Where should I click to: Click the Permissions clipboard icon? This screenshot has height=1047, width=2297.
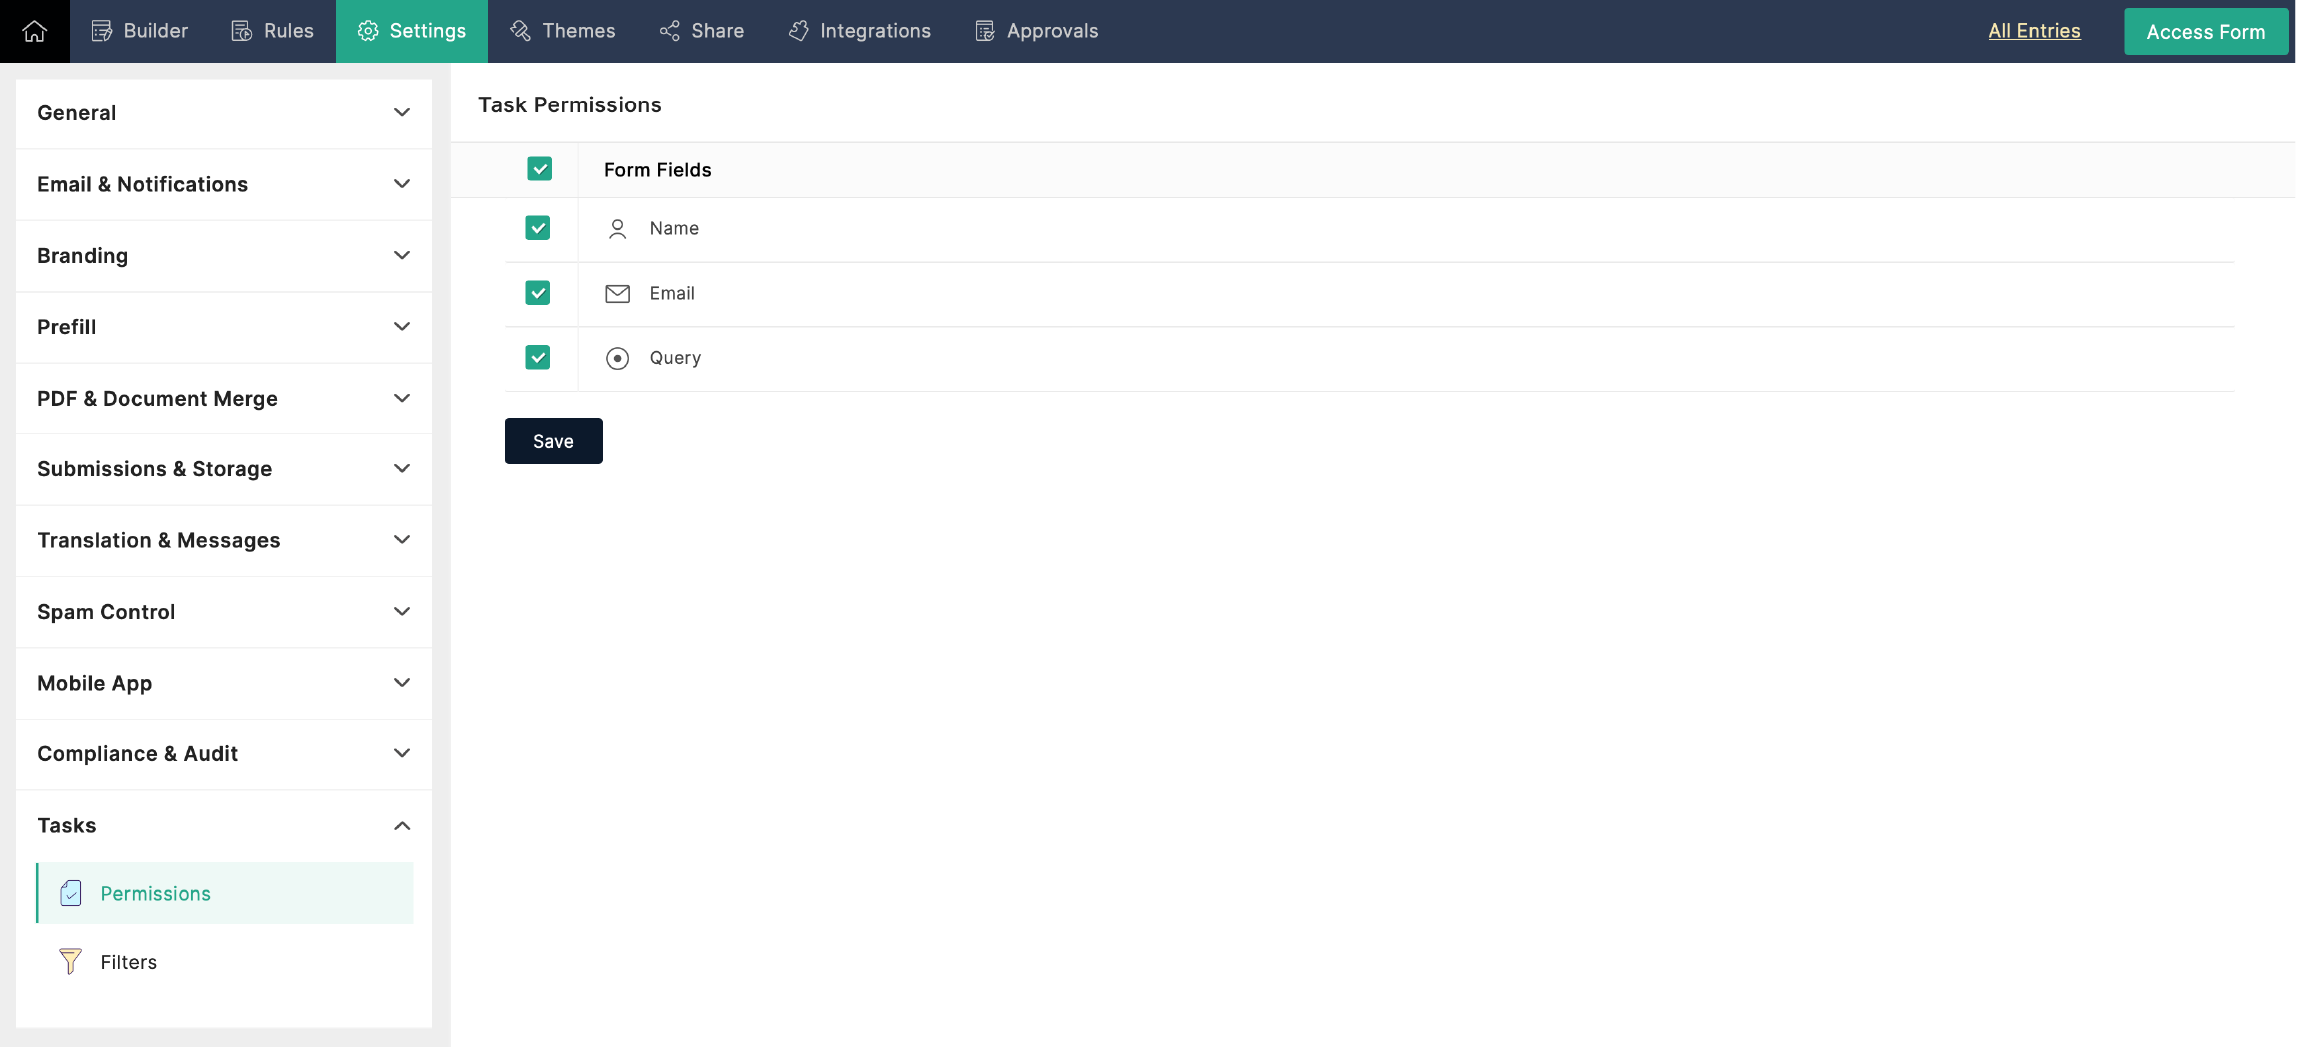(x=71, y=893)
